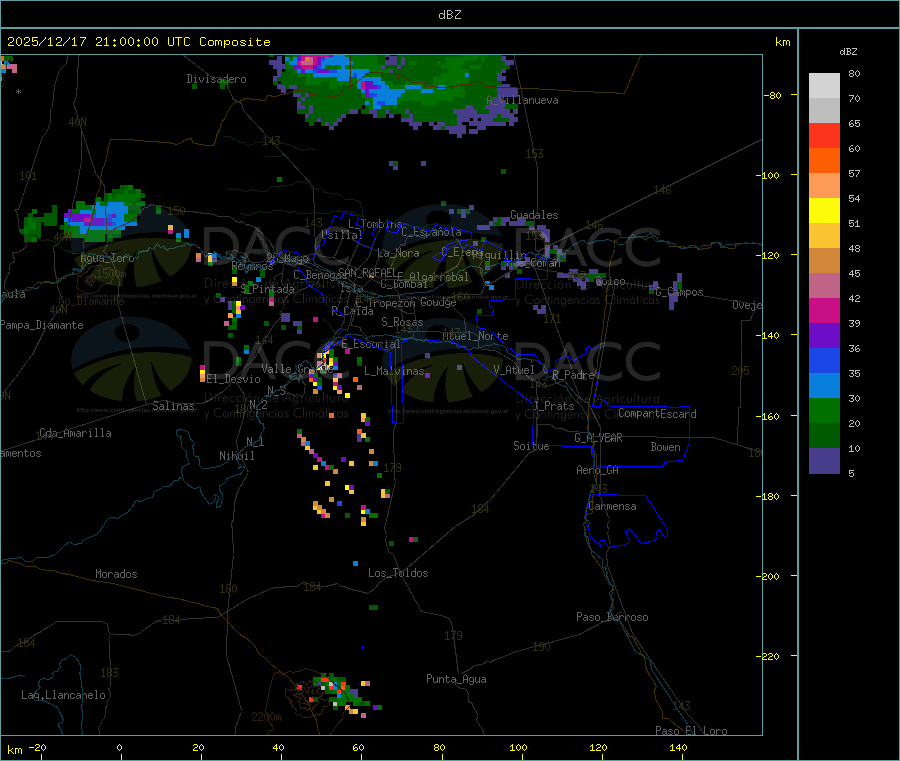Viewport: 900px width, 761px height.
Task: Click the Lag.Llancanelo label
Action: [x=63, y=695]
